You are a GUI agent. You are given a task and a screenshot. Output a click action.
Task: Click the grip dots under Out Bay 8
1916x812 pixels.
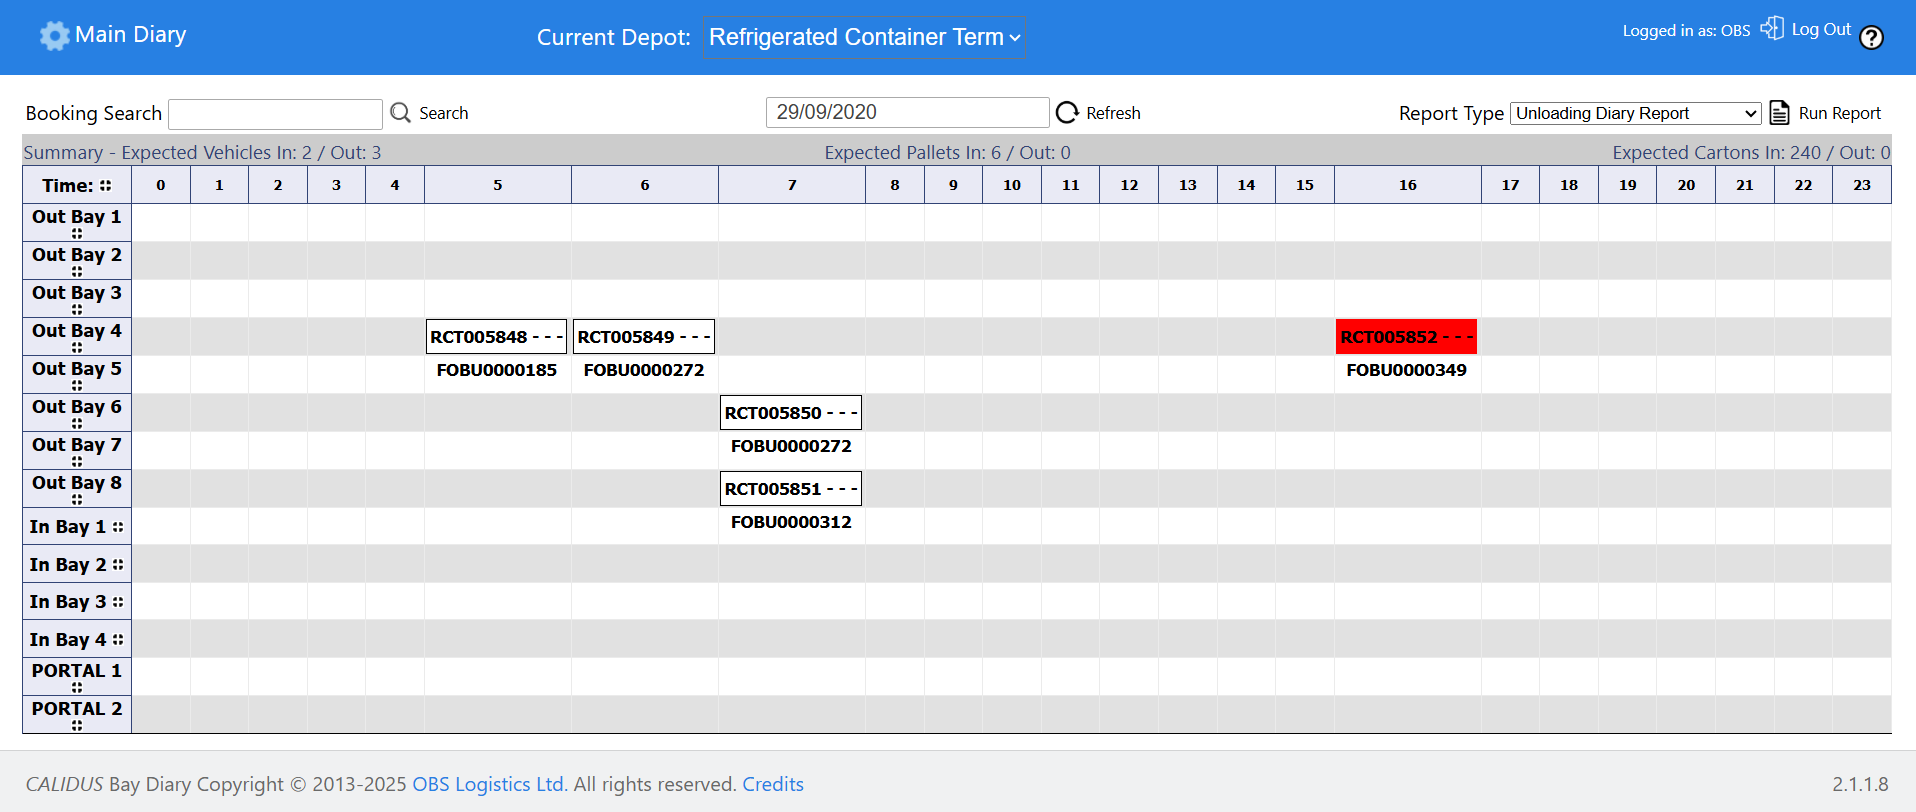pyautogui.click(x=77, y=499)
